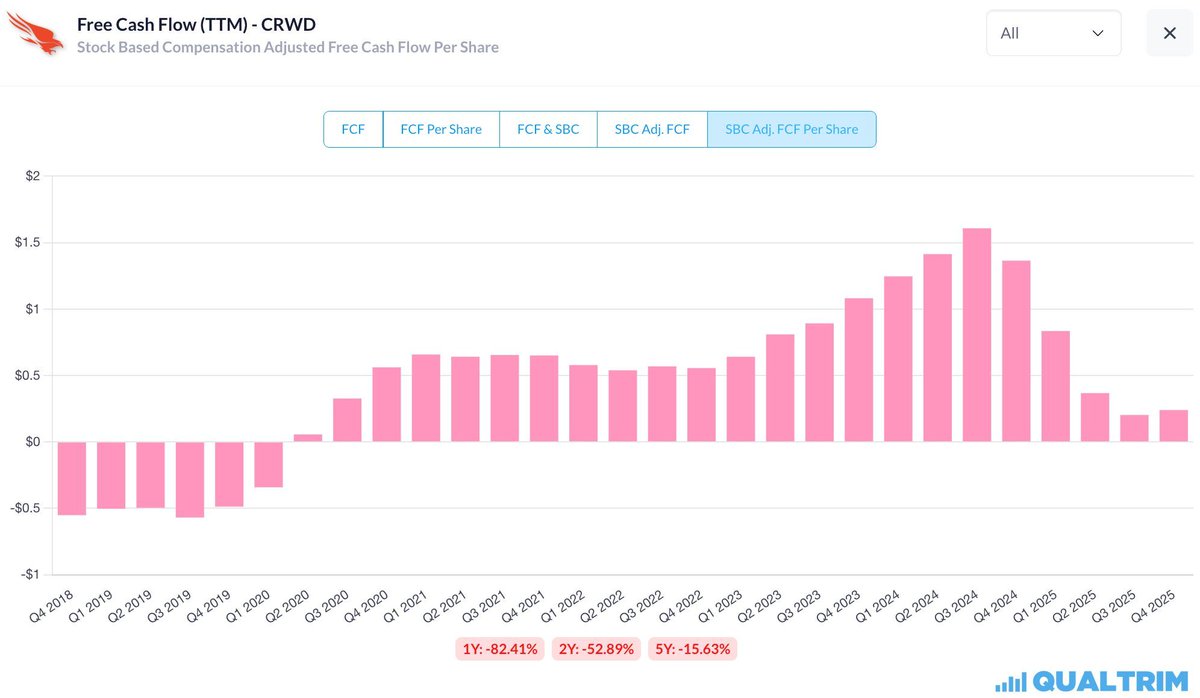Click the Q4 2025 bar

pyautogui.click(x=1173, y=426)
